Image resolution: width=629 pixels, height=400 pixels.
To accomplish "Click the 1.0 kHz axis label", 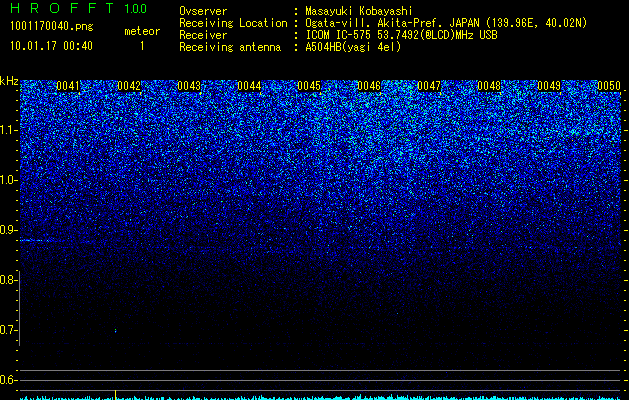I will (x=8, y=180).
